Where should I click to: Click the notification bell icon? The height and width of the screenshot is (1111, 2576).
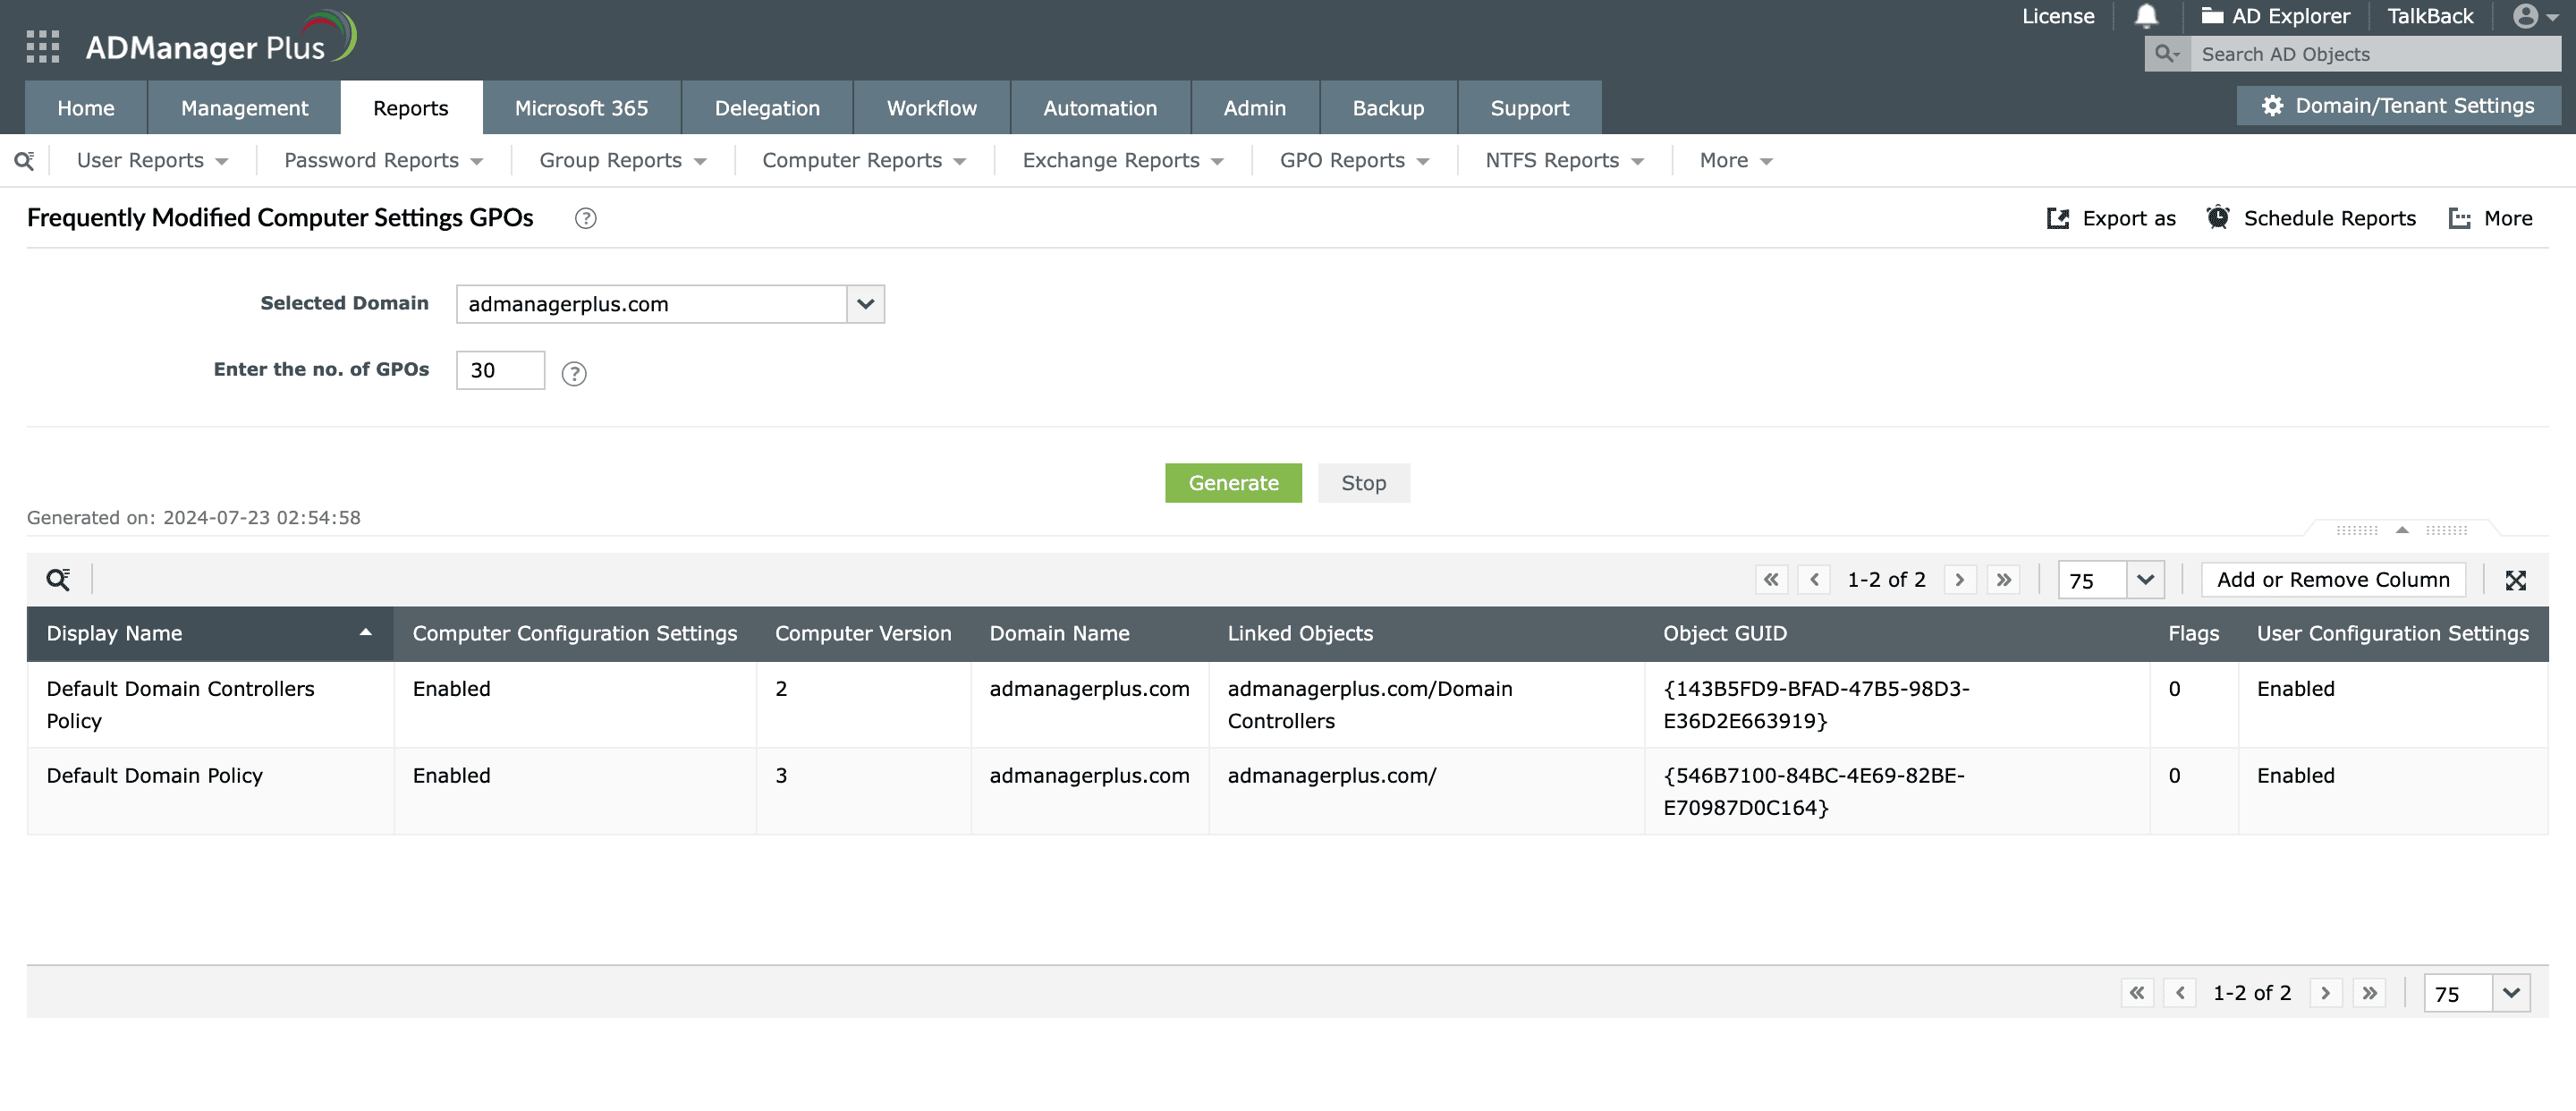point(2146,16)
